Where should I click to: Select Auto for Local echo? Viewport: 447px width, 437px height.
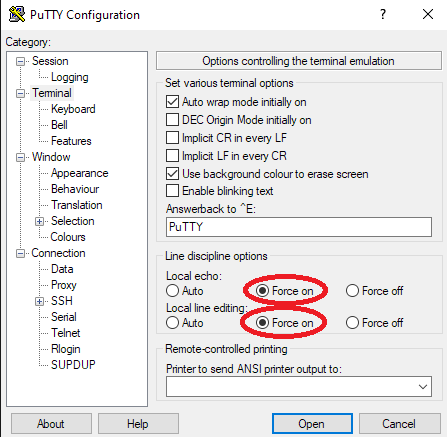(172, 291)
